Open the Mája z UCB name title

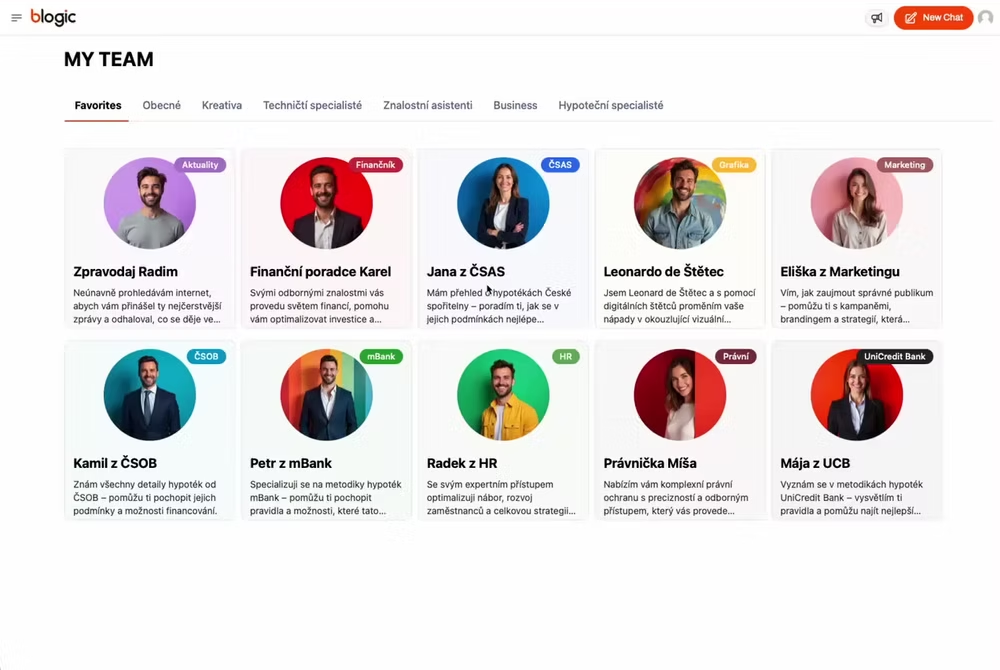[815, 463]
